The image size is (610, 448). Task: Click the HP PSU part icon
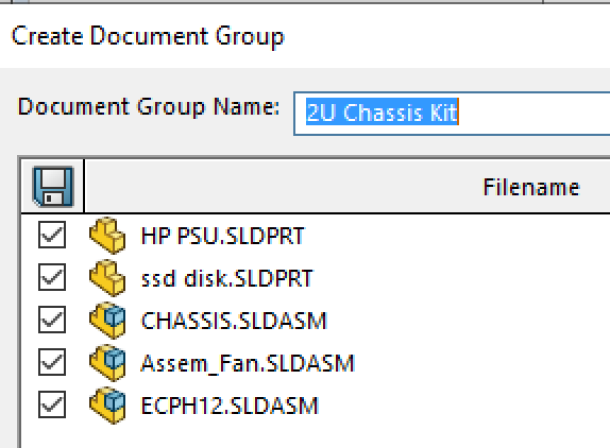click(105, 236)
